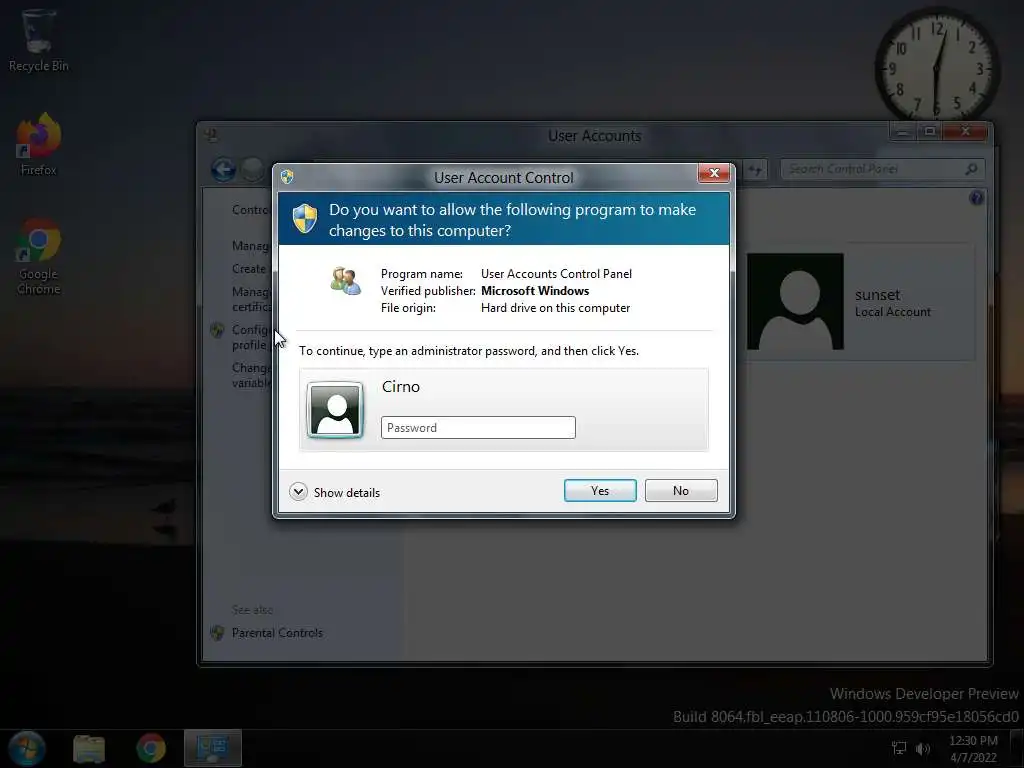Maximize the User Accounts window
This screenshot has height=768, width=1024.
click(929, 132)
